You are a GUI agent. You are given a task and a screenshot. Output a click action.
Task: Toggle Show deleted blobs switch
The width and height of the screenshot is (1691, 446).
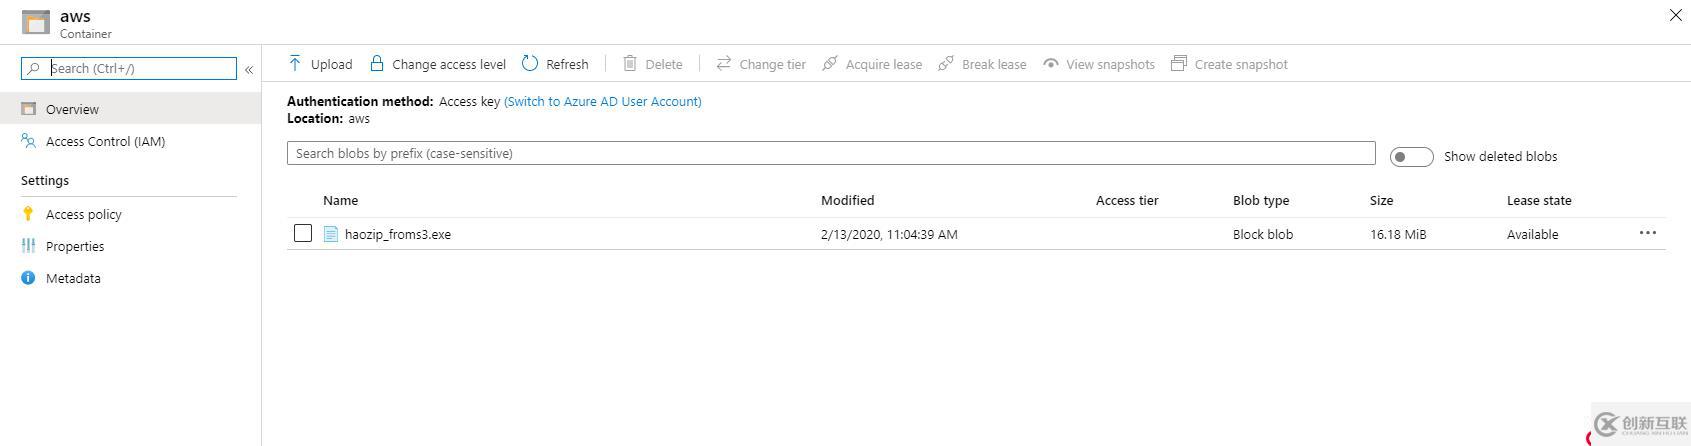point(1411,157)
